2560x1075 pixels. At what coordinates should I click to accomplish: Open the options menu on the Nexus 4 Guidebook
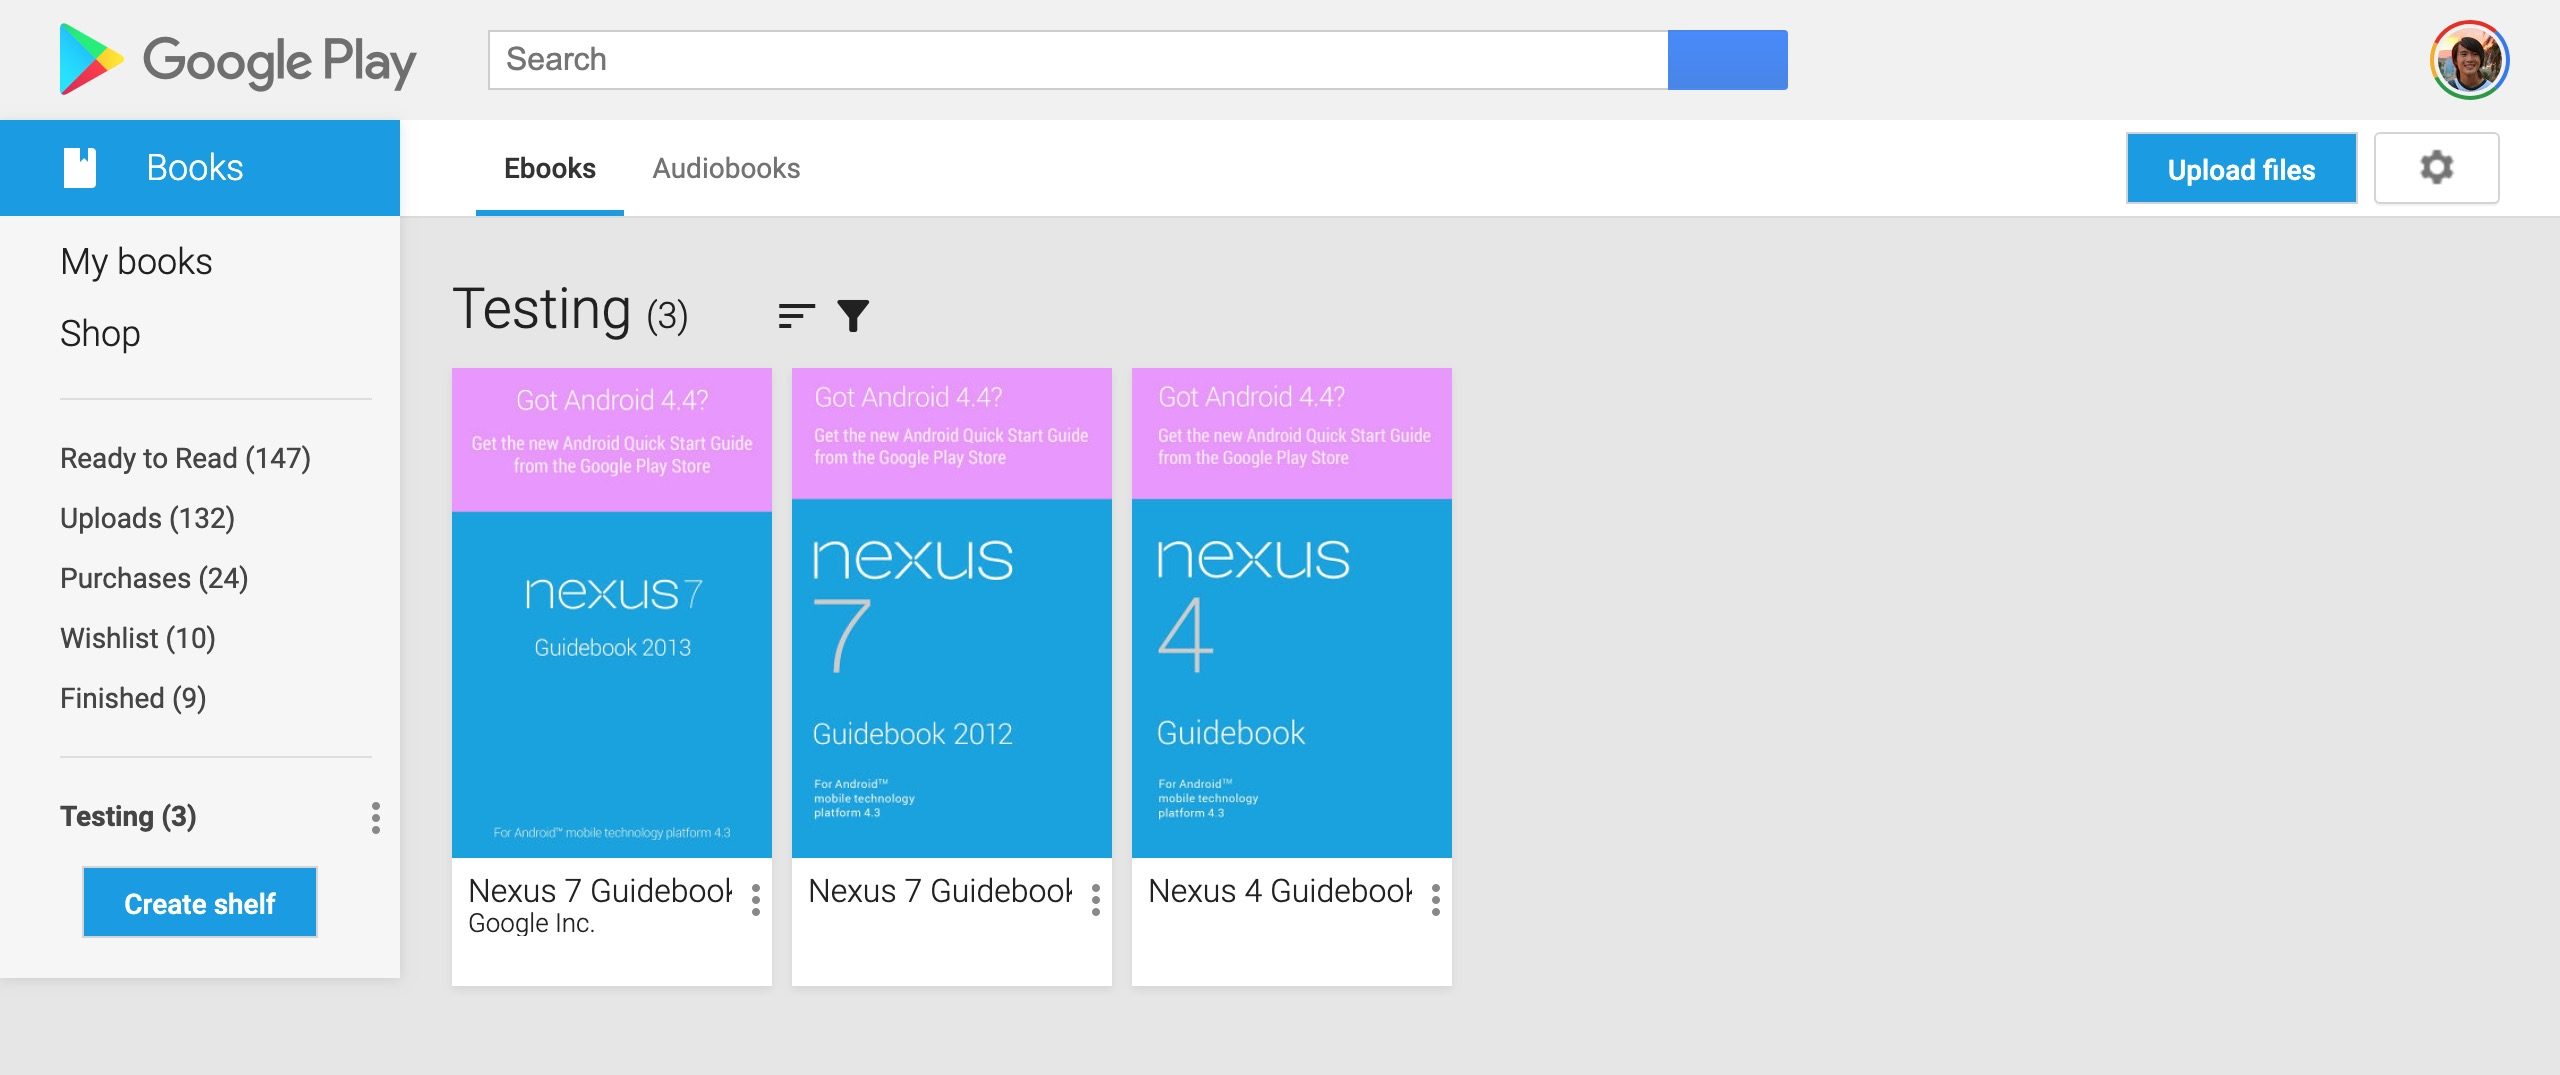[x=1435, y=899]
